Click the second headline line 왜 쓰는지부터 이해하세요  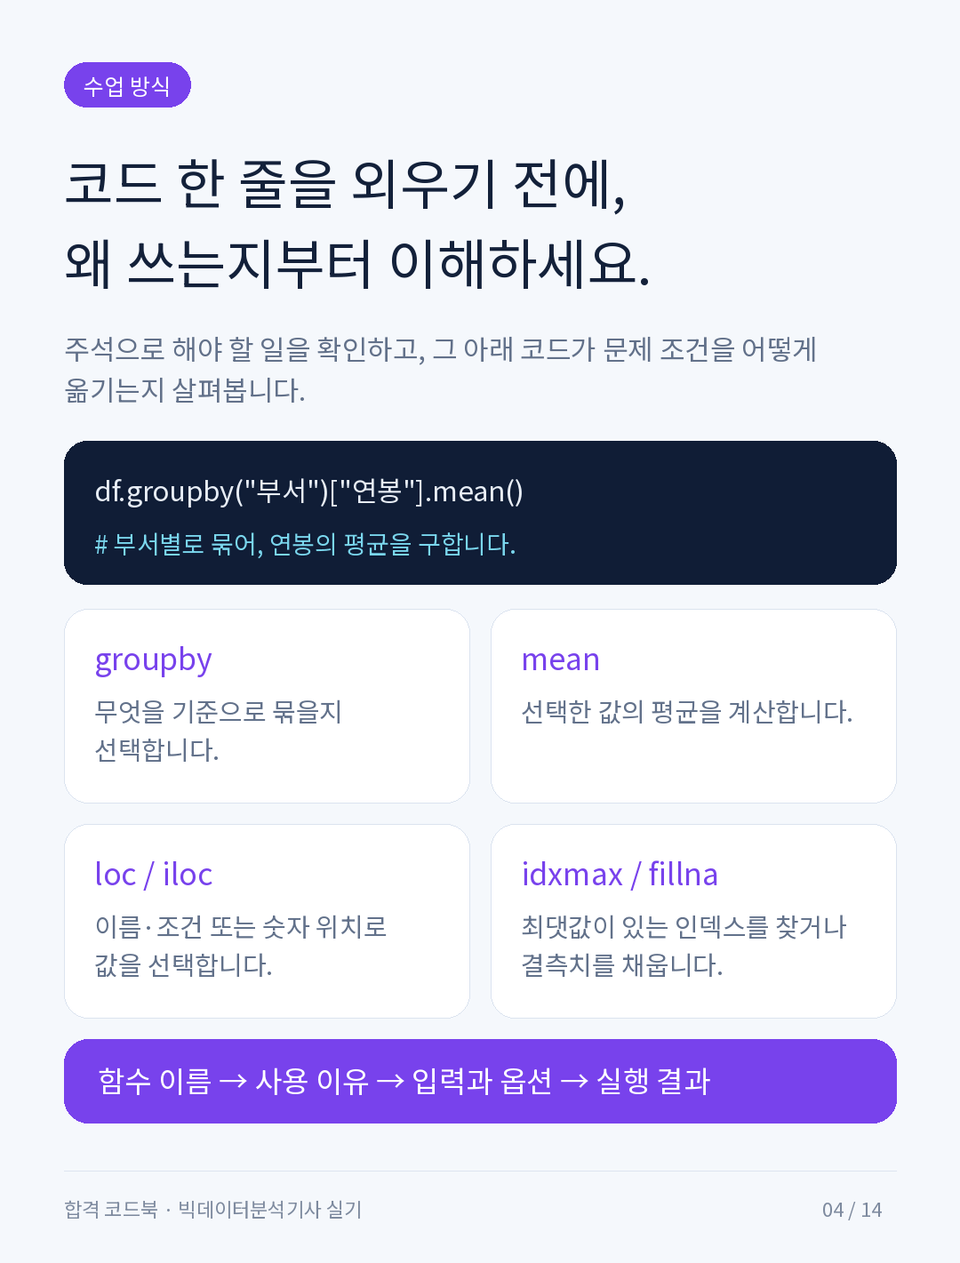pyautogui.click(x=358, y=263)
